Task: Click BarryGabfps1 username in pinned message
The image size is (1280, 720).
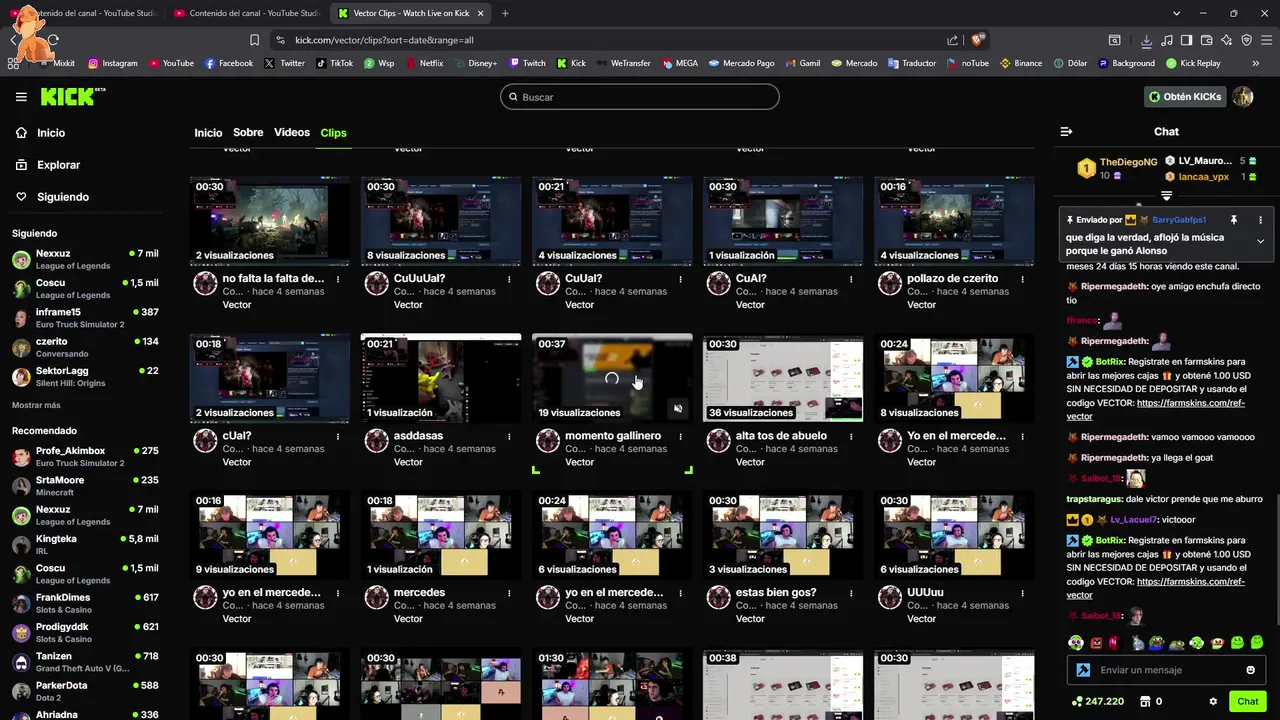Action: click(1179, 220)
